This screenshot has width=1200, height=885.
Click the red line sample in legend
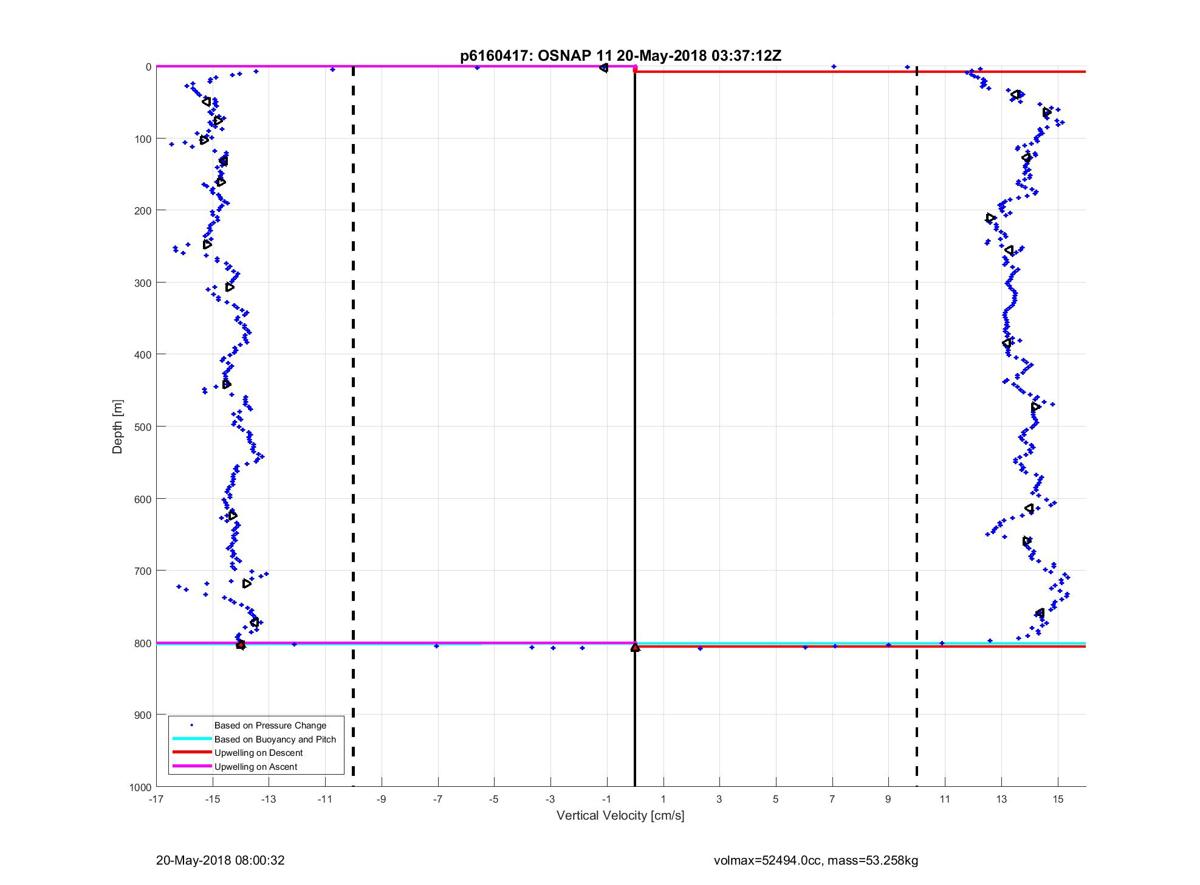coord(192,752)
